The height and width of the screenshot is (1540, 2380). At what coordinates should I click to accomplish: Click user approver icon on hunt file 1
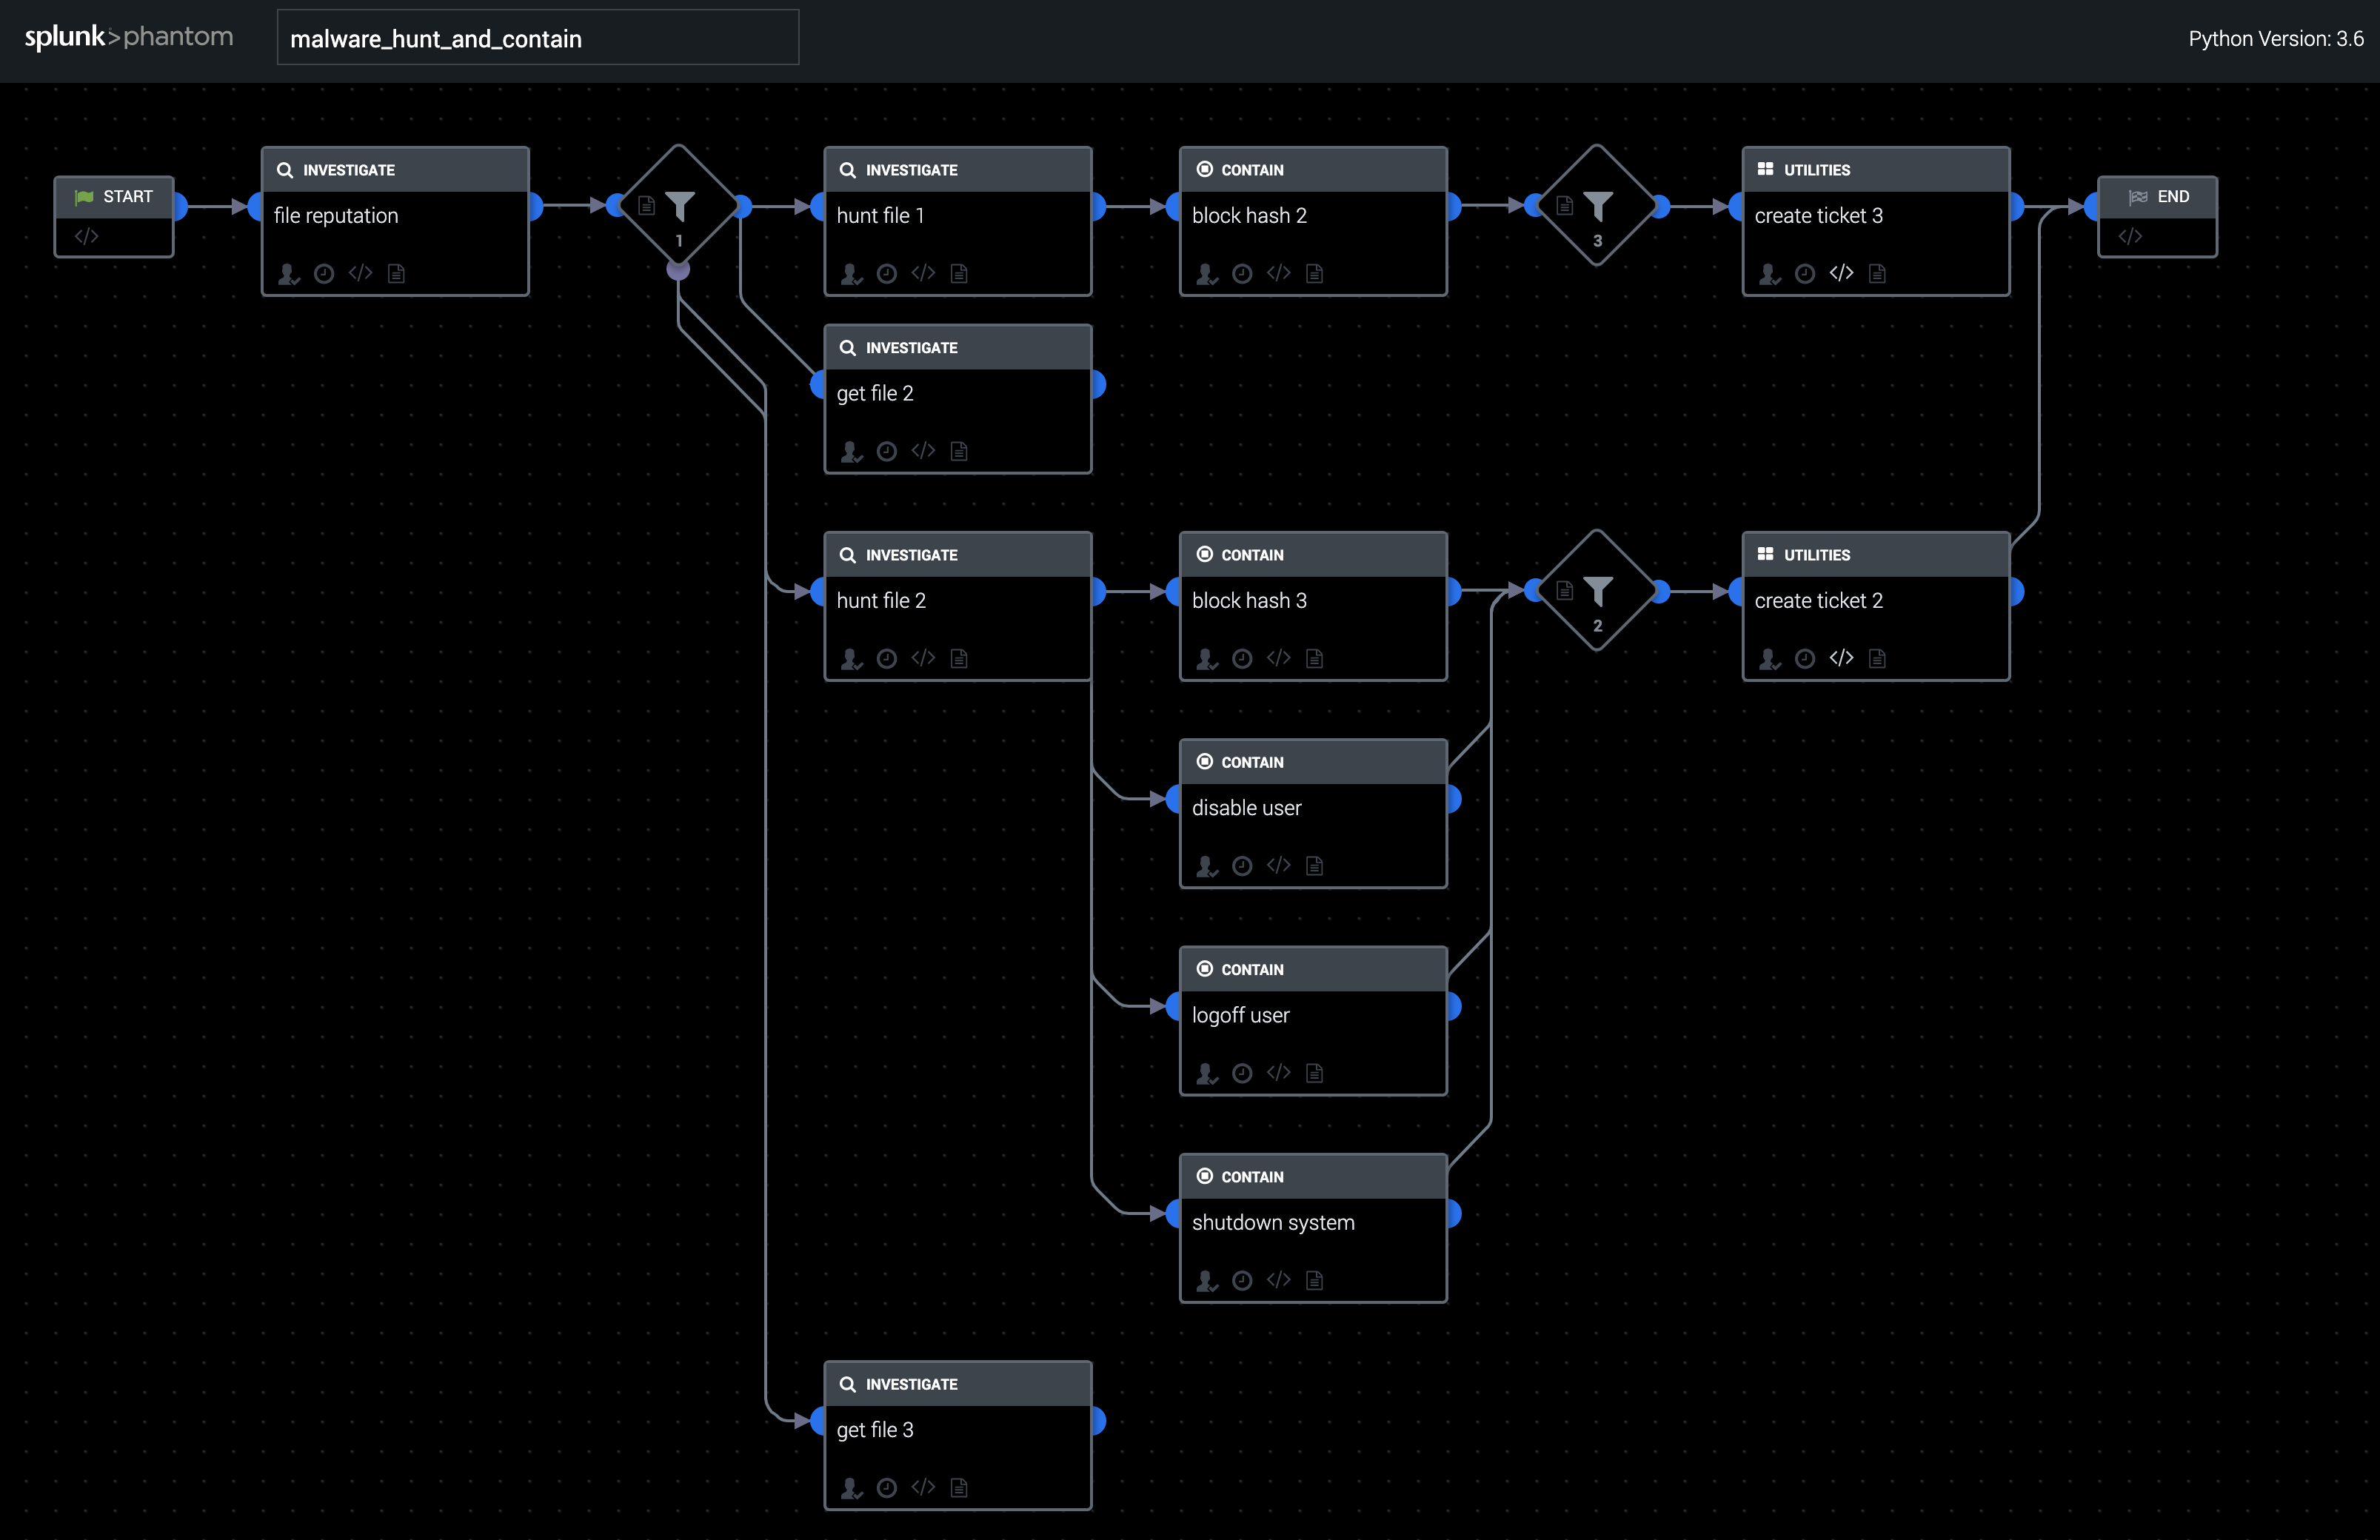click(851, 274)
